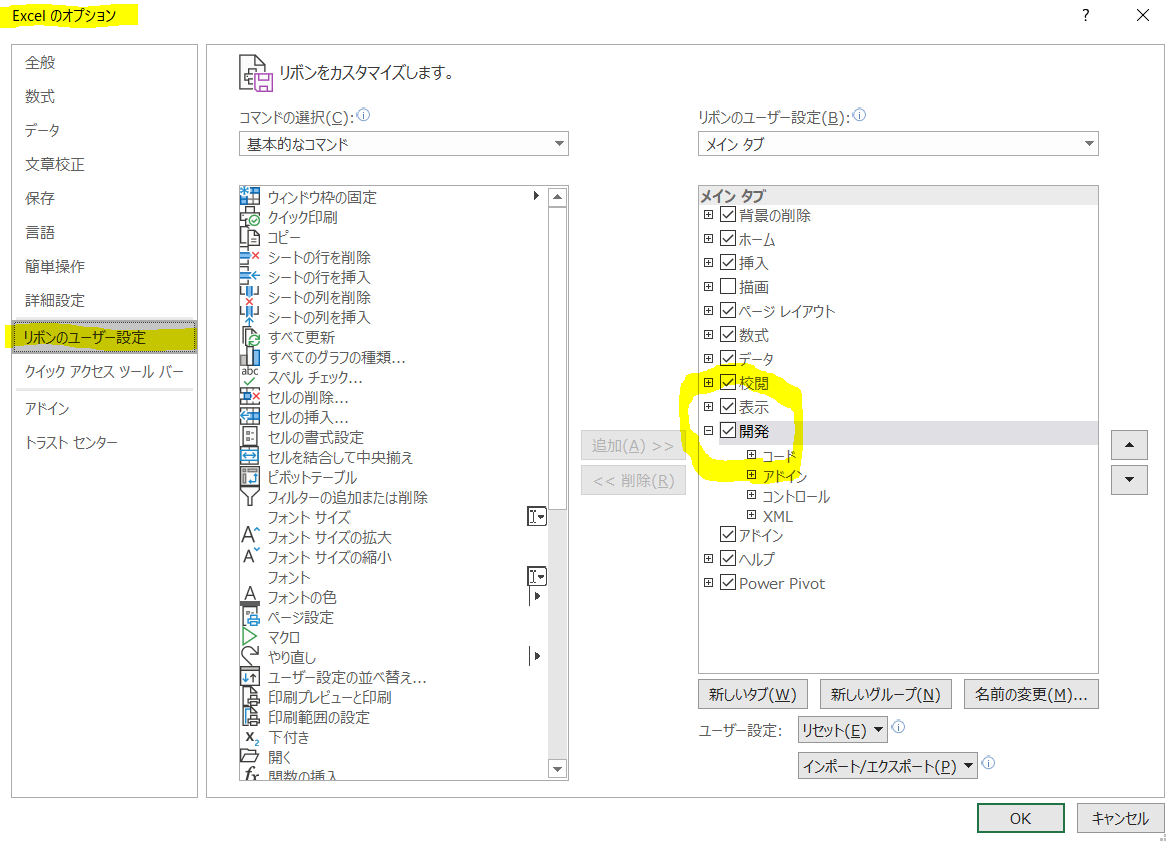Click the シートの行を挿入 icon
1166x843 pixels.
click(250, 277)
